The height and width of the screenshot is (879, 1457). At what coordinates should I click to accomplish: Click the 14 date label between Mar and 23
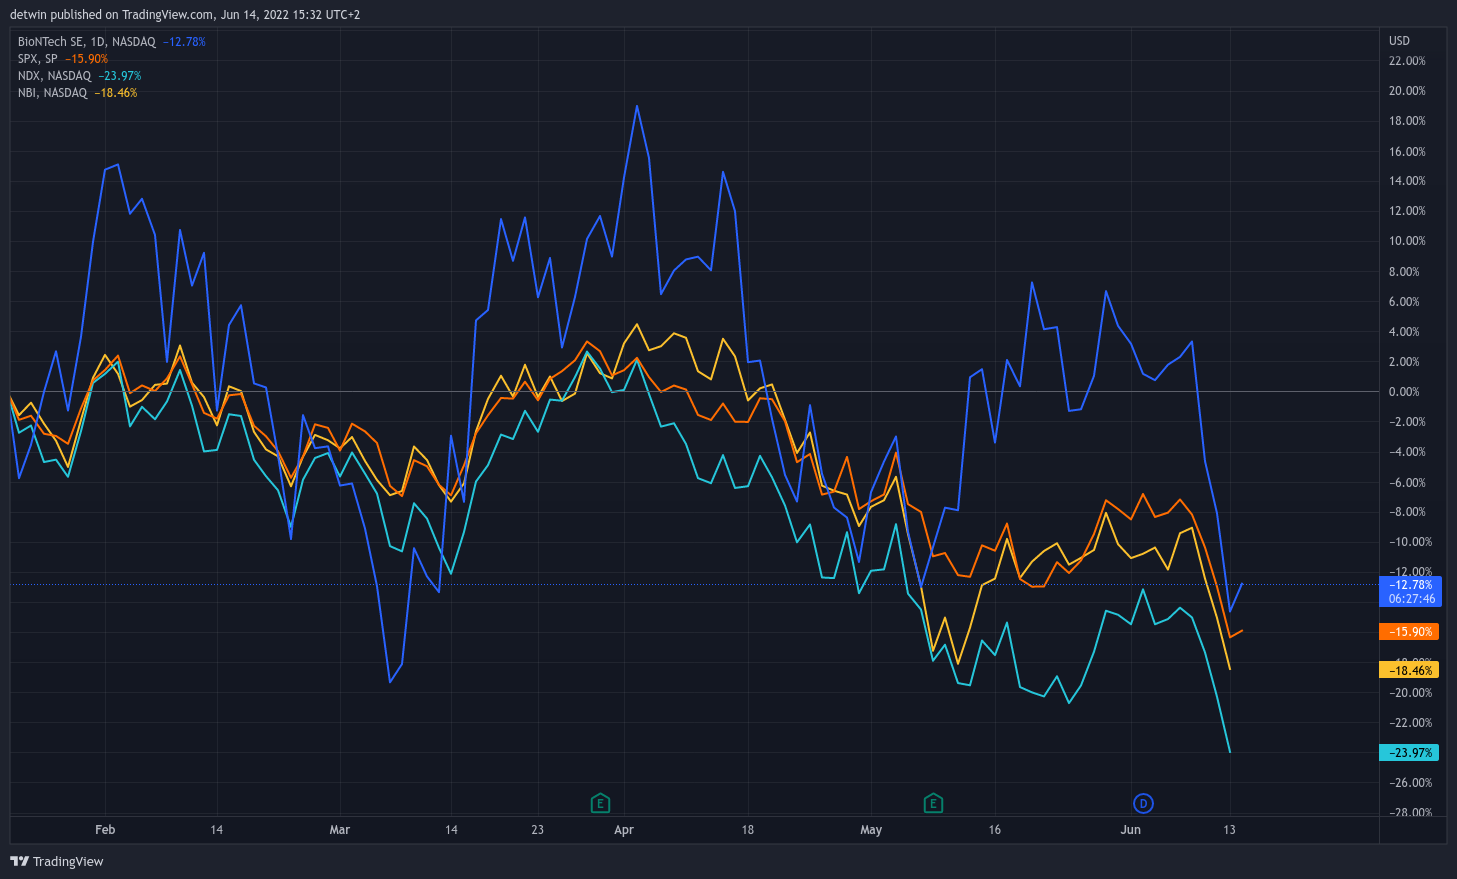tap(452, 830)
